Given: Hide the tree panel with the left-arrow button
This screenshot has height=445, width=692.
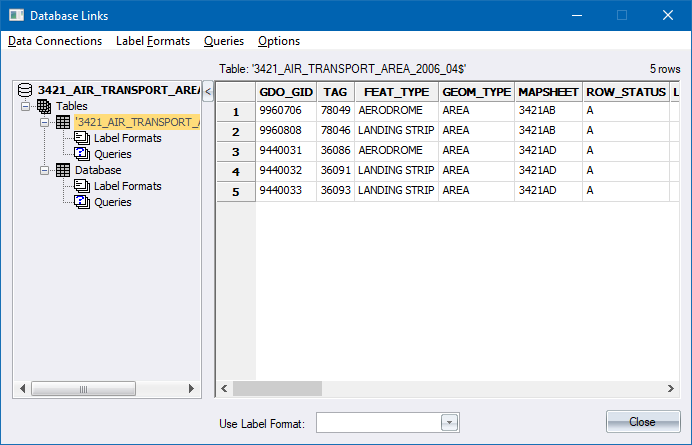Looking at the screenshot, I should [208, 92].
